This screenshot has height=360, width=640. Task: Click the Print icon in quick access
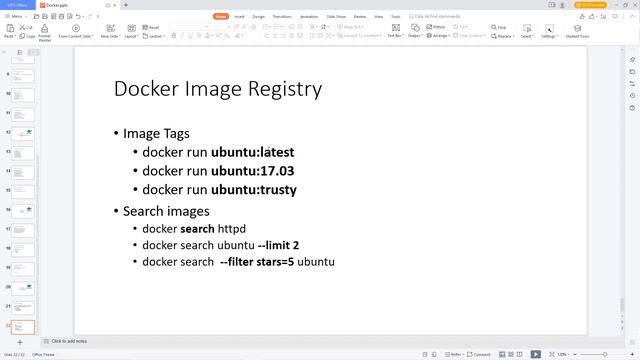pyautogui.click(x=62, y=16)
